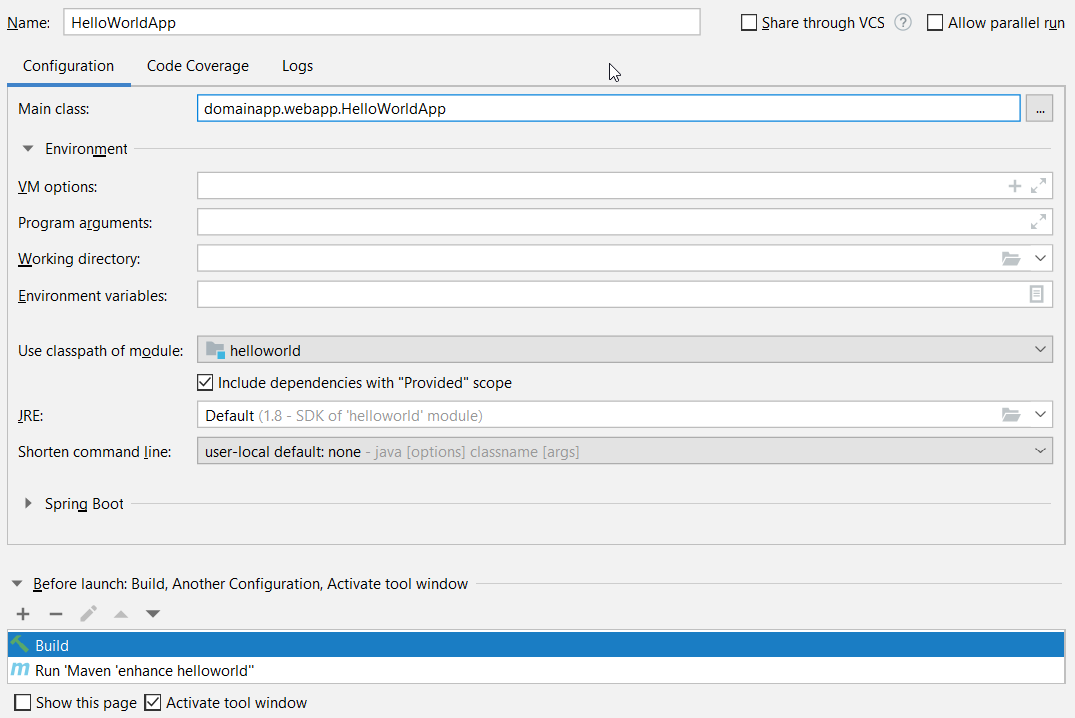Click Main class browse ellipsis button
The width and height of the screenshot is (1075, 718).
pos(1039,109)
